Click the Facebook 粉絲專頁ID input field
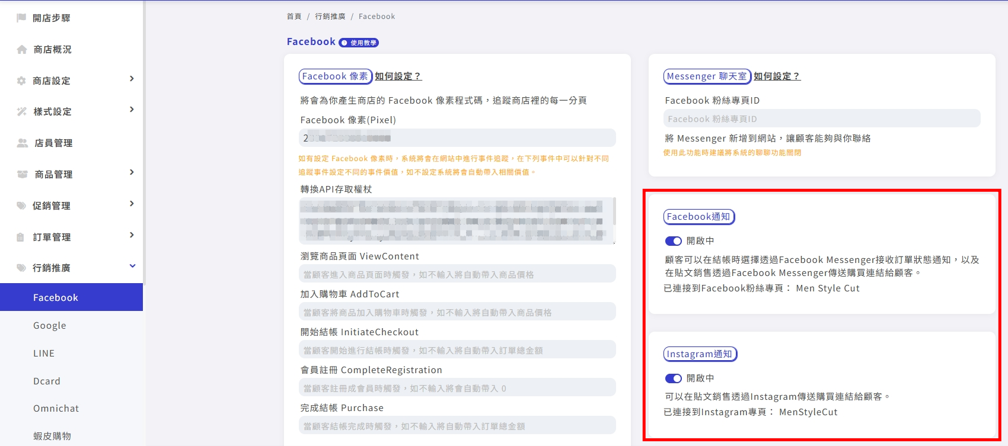 822,119
